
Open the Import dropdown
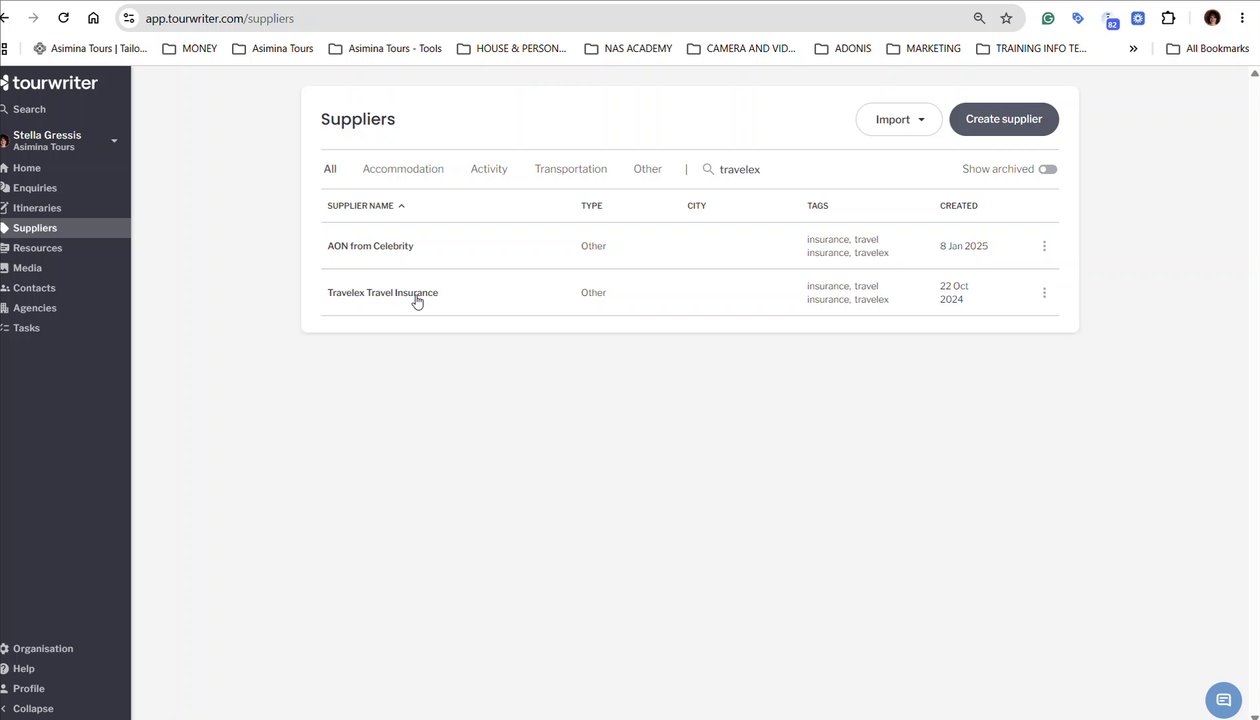[x=899, y=119]
